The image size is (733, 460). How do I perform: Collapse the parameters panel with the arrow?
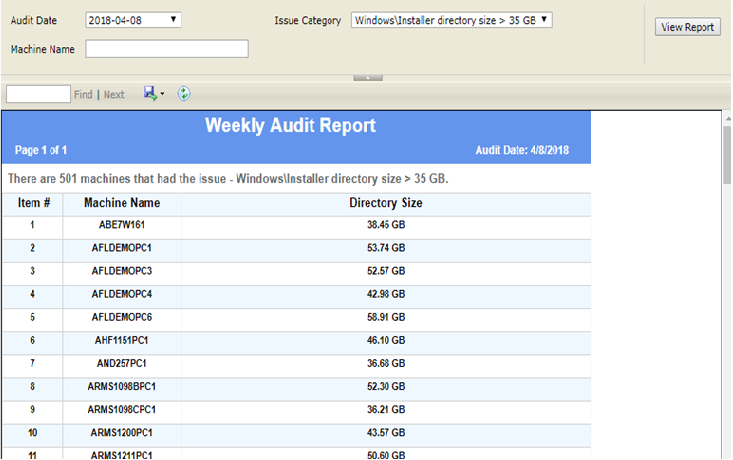(368, 78)
